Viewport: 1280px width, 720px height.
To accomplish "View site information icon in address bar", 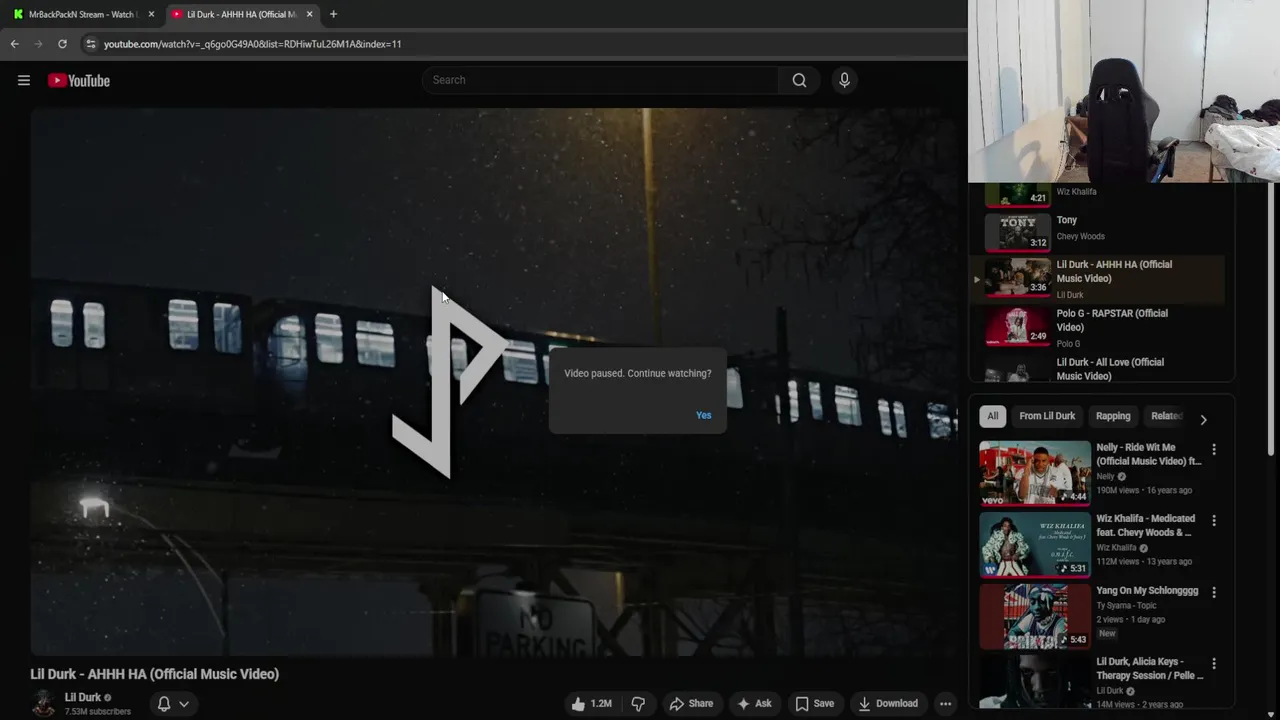I will tap(90, 44).
